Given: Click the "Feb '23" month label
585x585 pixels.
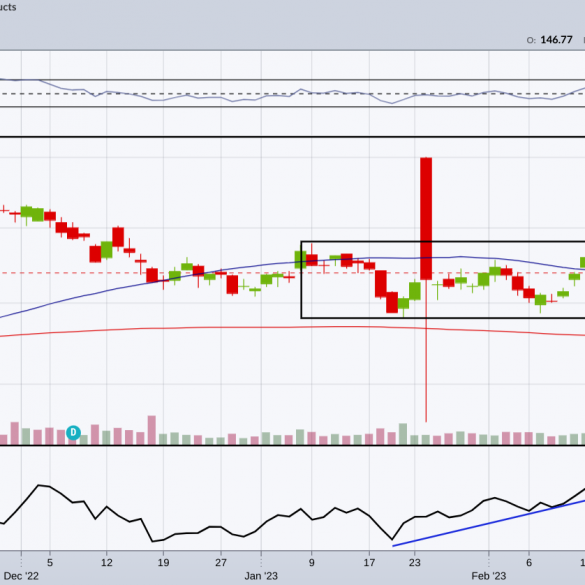Looking at the screenshot, I should click(x=489, y=576).
